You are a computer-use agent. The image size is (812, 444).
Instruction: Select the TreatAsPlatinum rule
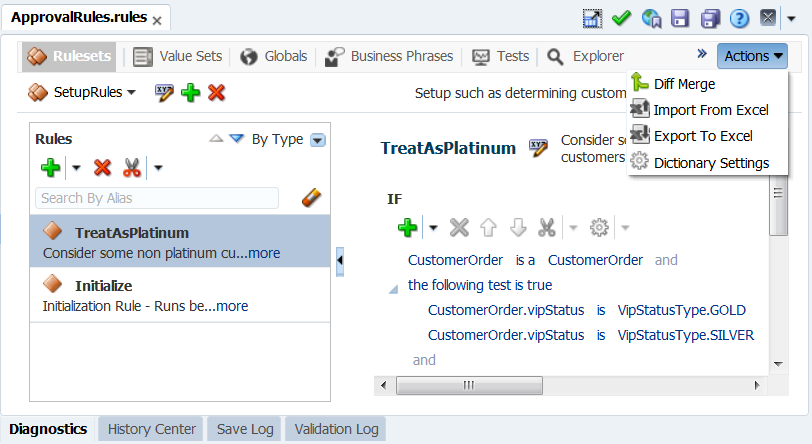coord(180,241)
